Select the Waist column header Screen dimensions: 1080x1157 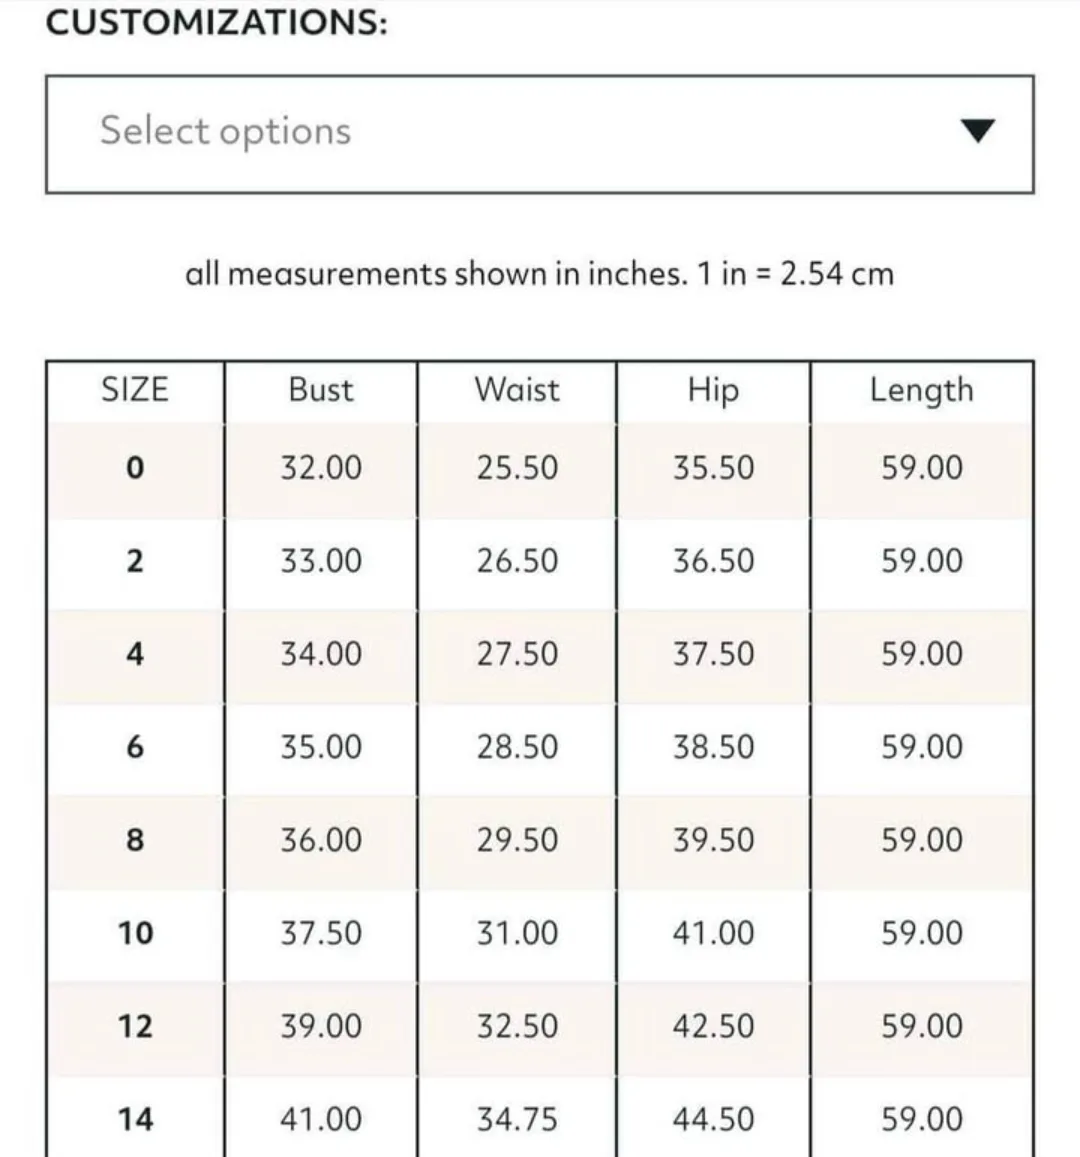(516, 389)
